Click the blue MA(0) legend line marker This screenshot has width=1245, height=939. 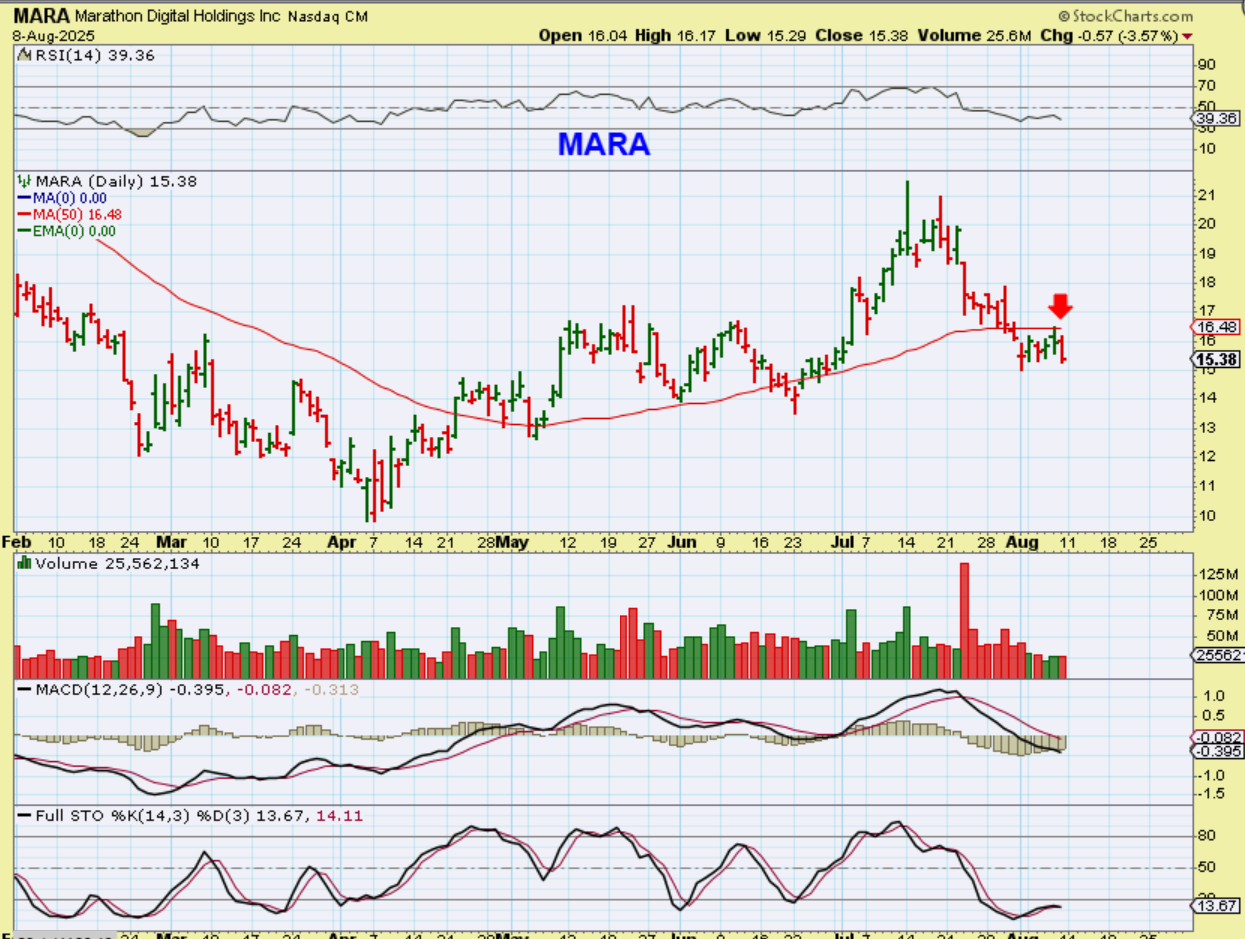pyautogui.click(x=25, y=198)
